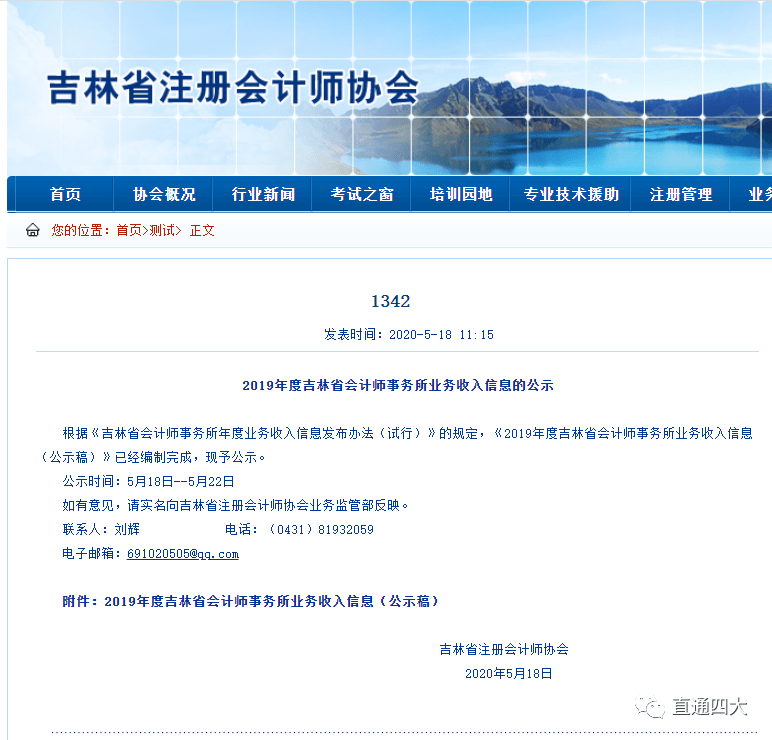The width and height of the screenshot is (772, 740).
Task: Click the headline 2019年度吉林省会计师事务所业务收入信息的公示
Action: (398, 385)
